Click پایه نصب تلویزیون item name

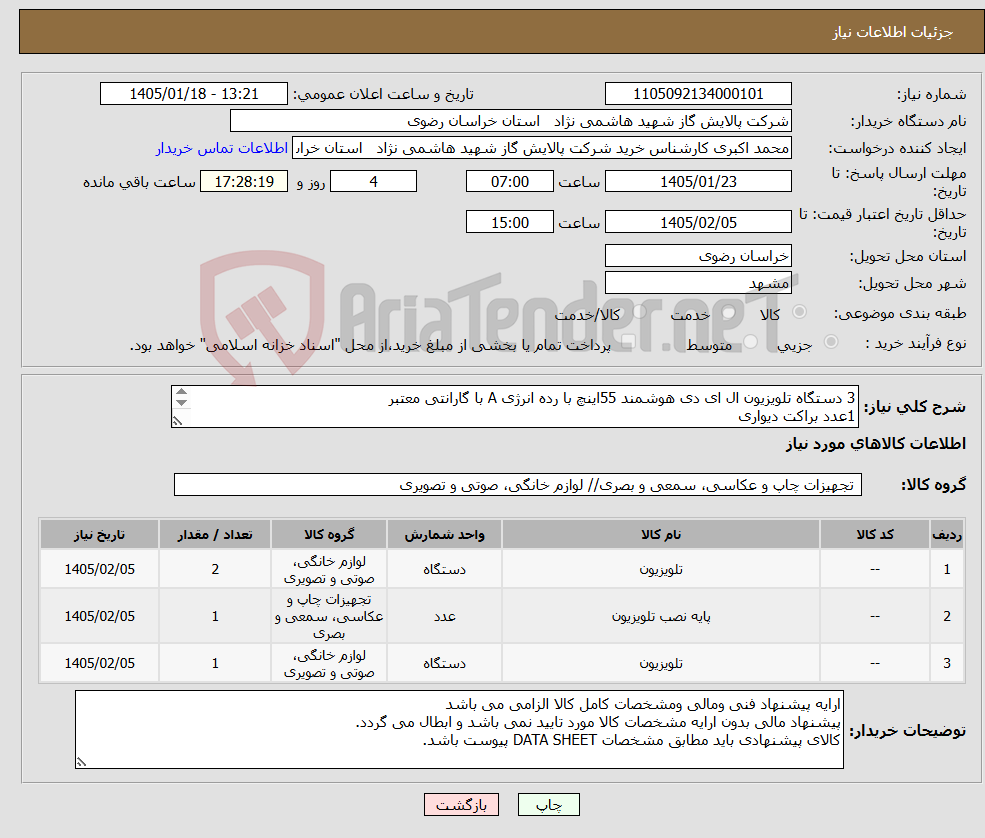(661, 616)
